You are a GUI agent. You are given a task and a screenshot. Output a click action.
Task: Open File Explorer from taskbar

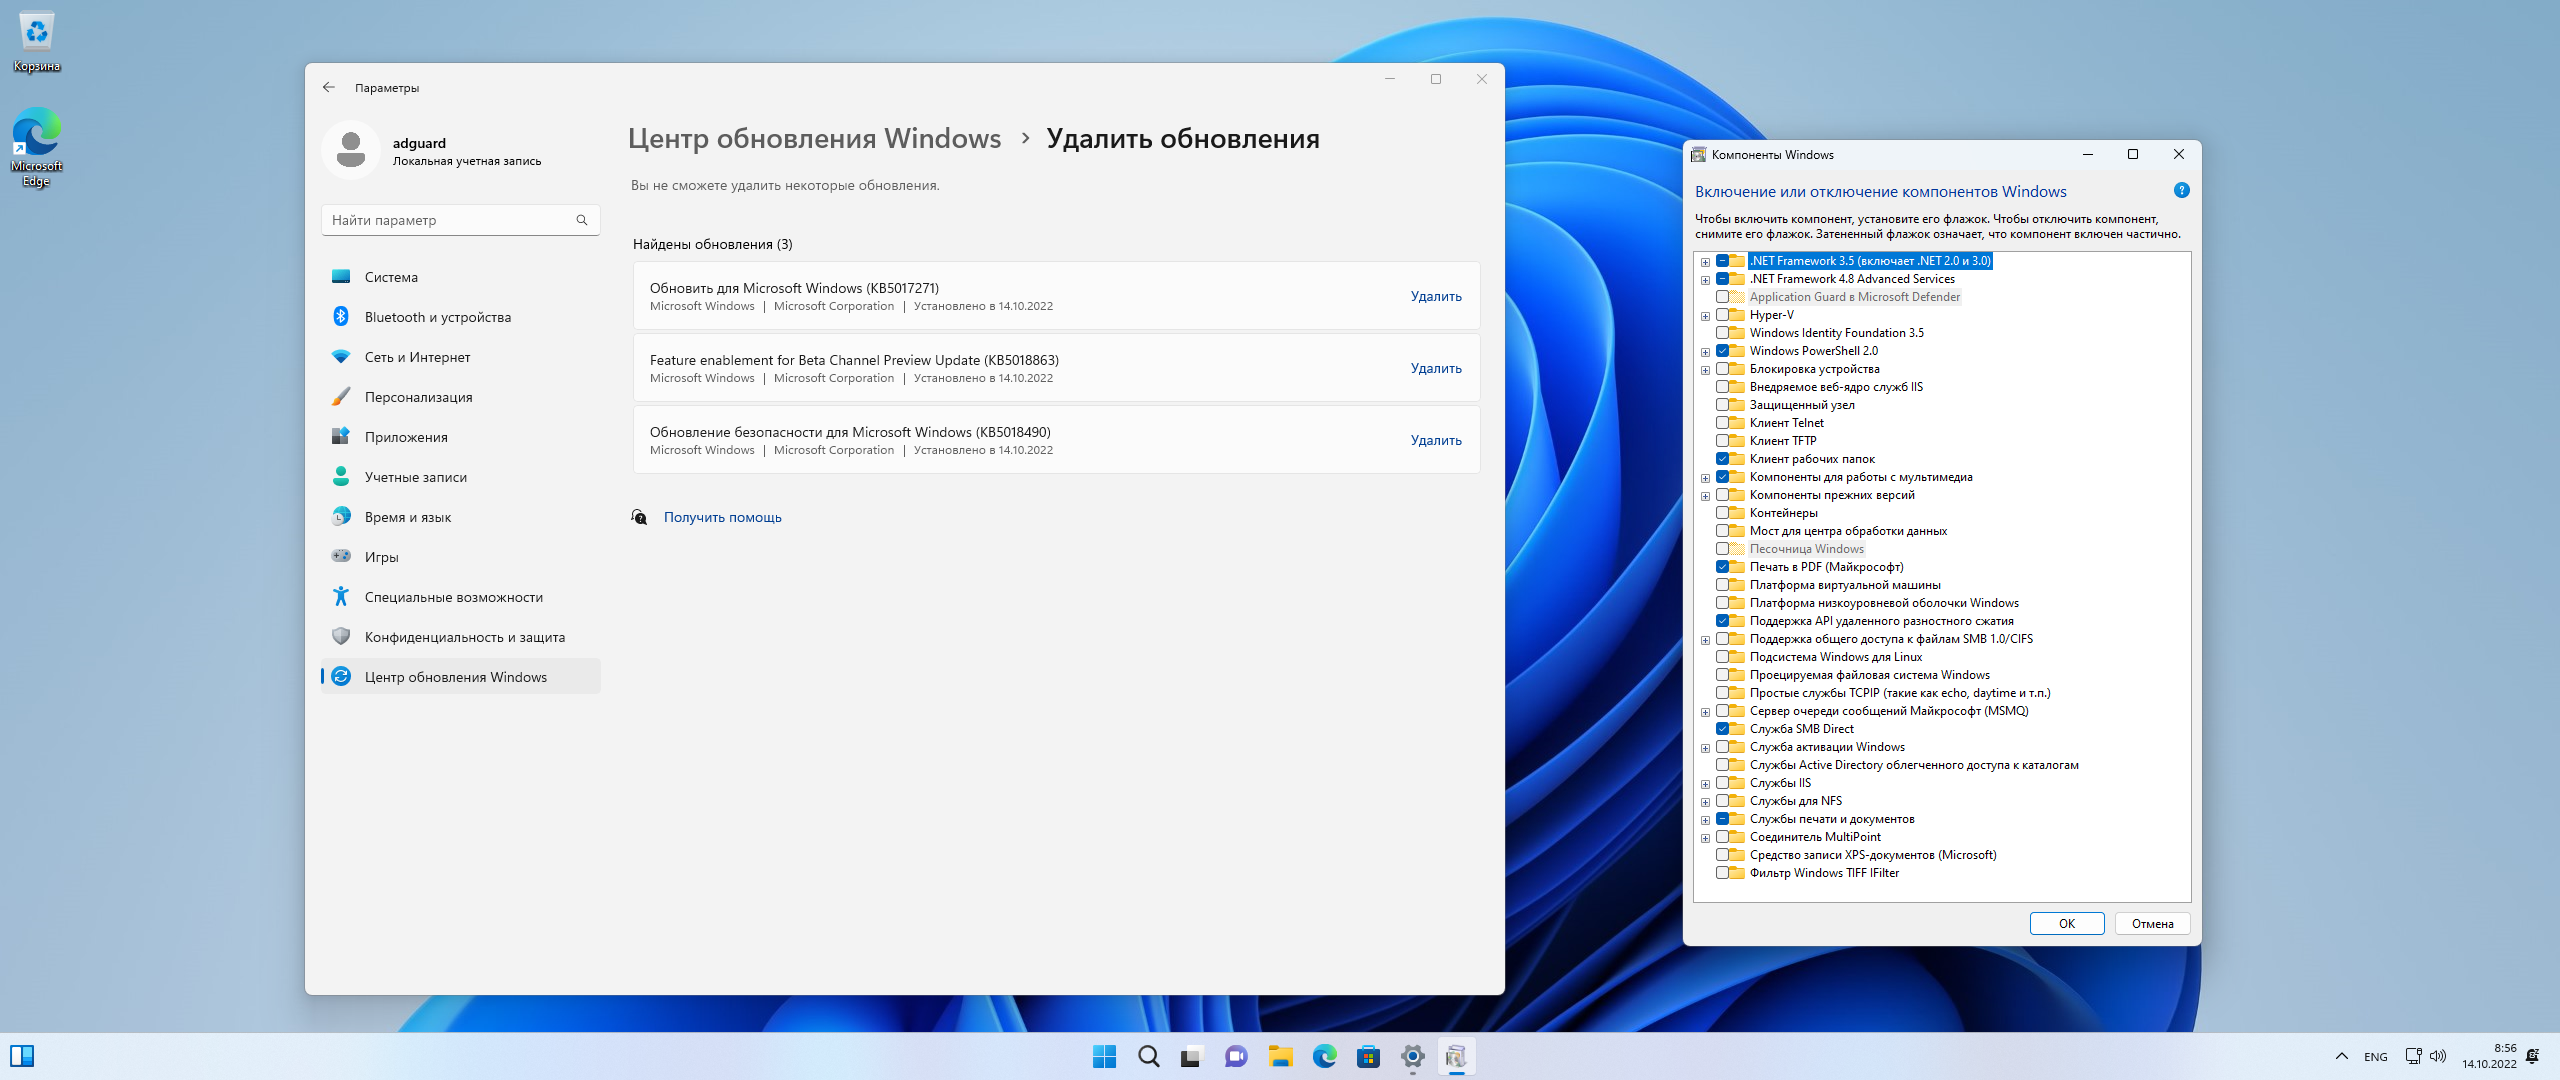(x=1280, y=1056)
